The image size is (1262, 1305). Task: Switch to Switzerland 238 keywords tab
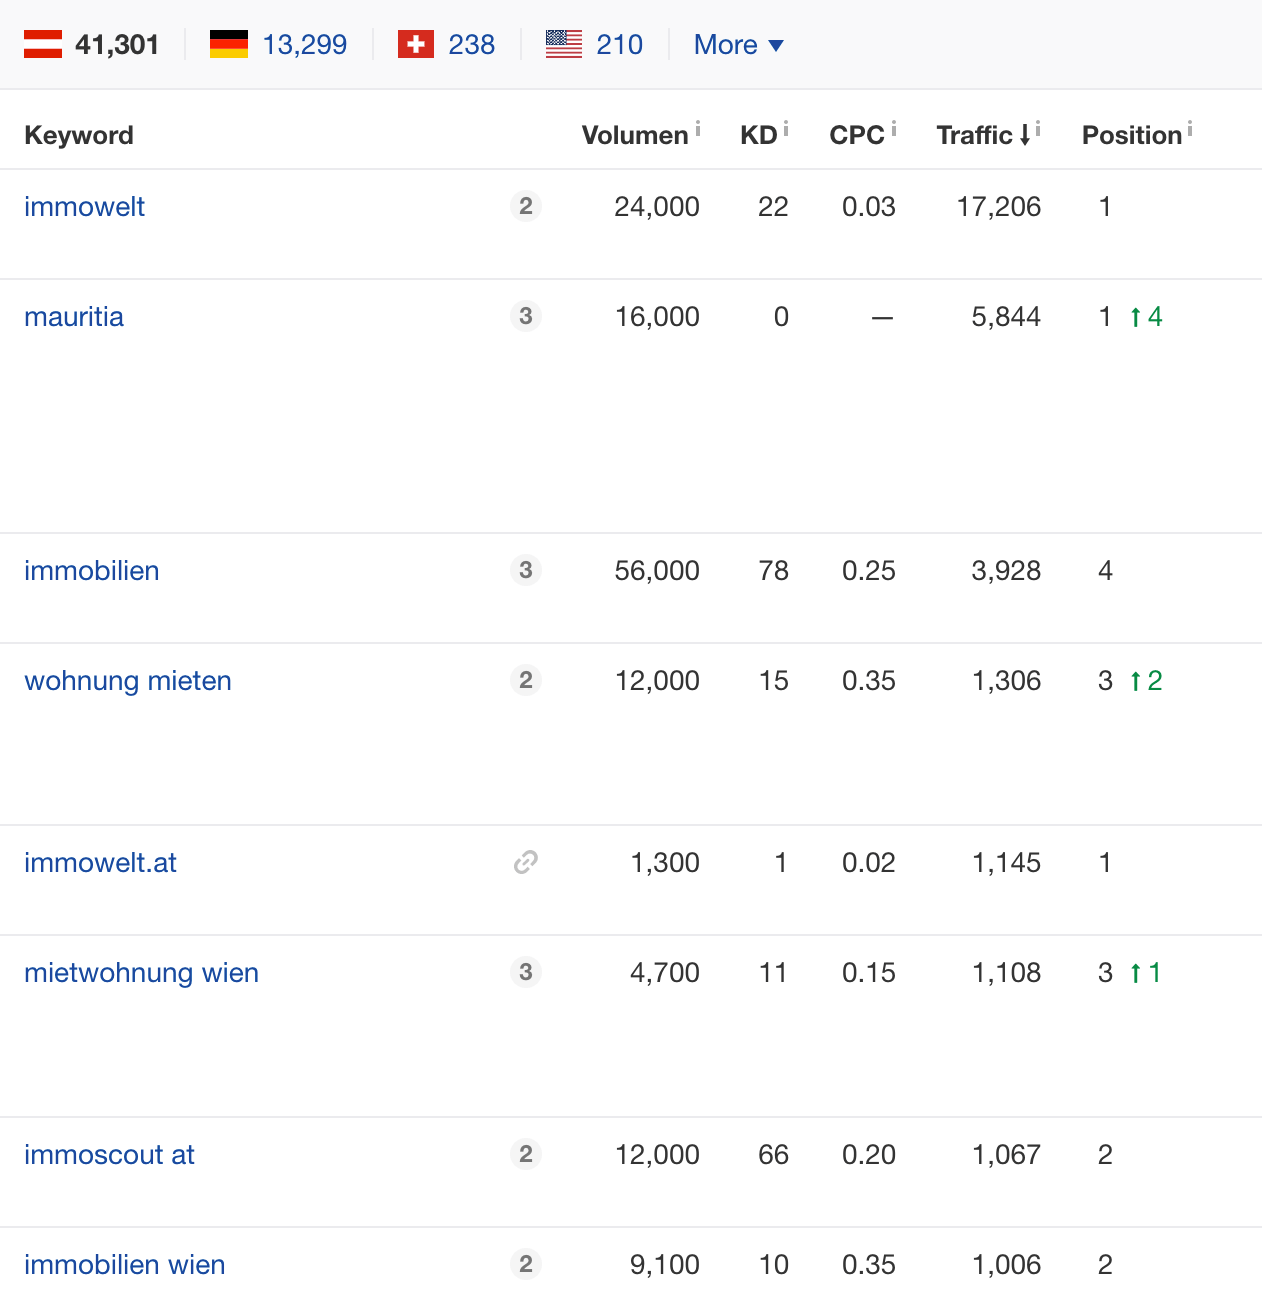[471, 45]
